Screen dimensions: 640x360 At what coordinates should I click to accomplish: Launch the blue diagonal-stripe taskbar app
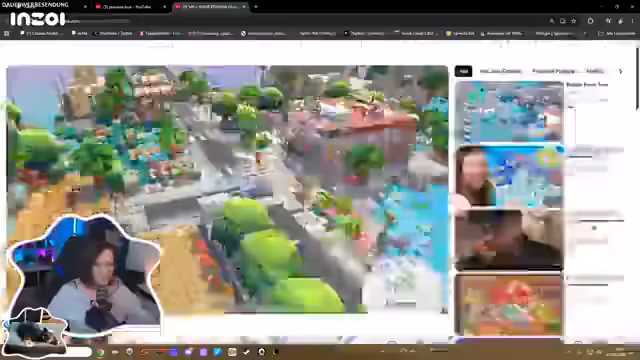click(218, 352)
